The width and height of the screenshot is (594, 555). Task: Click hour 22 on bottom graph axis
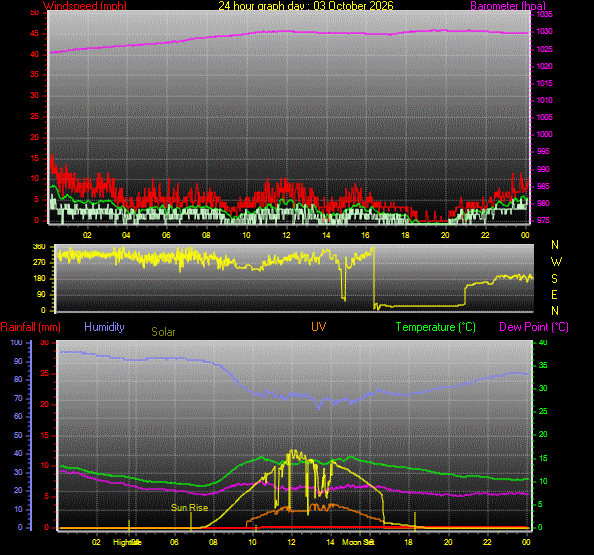click(487, 542)
